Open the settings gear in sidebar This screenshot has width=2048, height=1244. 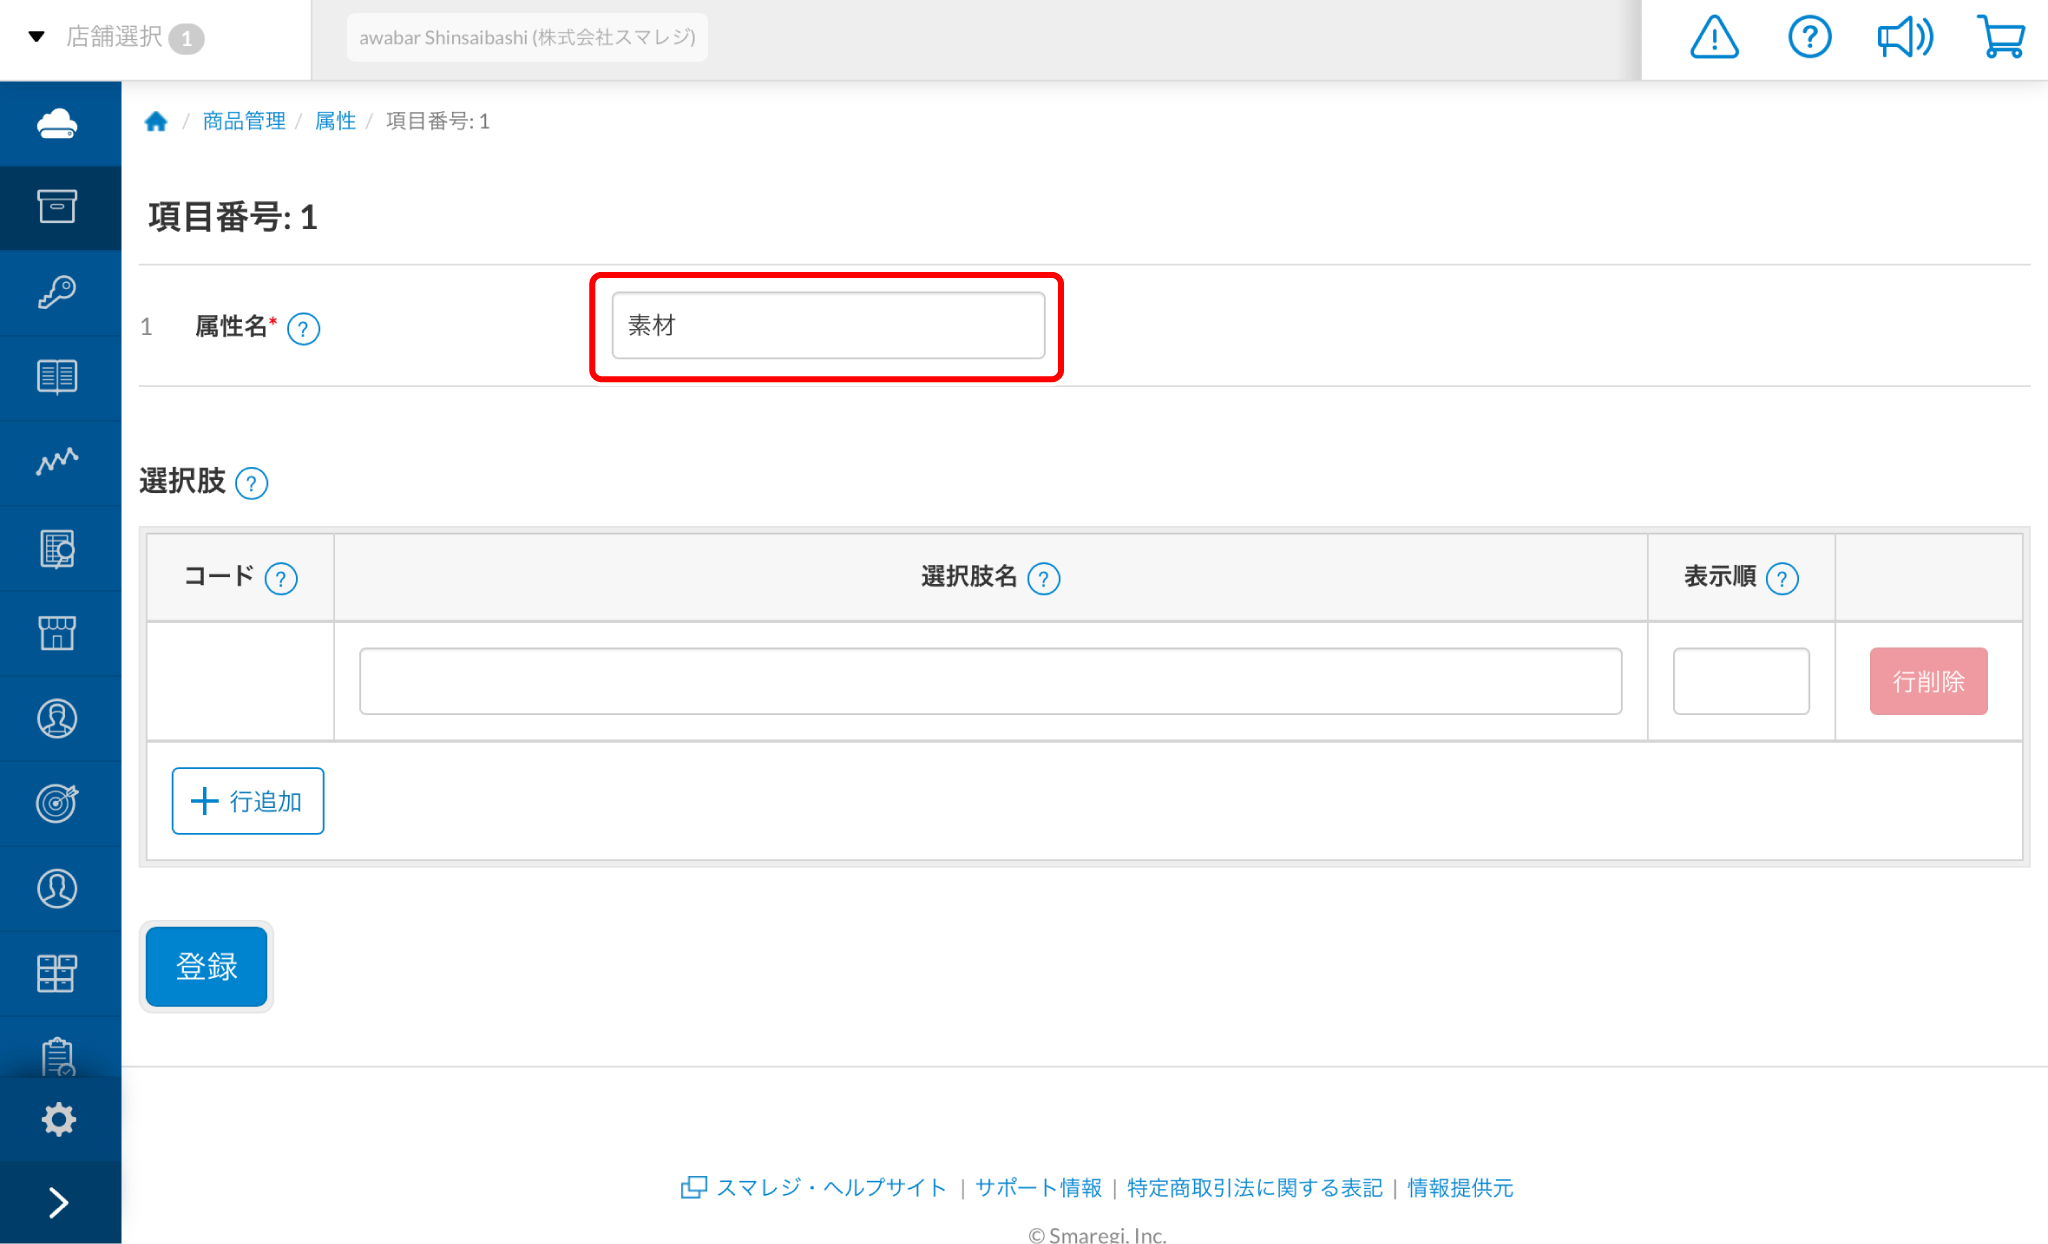point(59,1119)
